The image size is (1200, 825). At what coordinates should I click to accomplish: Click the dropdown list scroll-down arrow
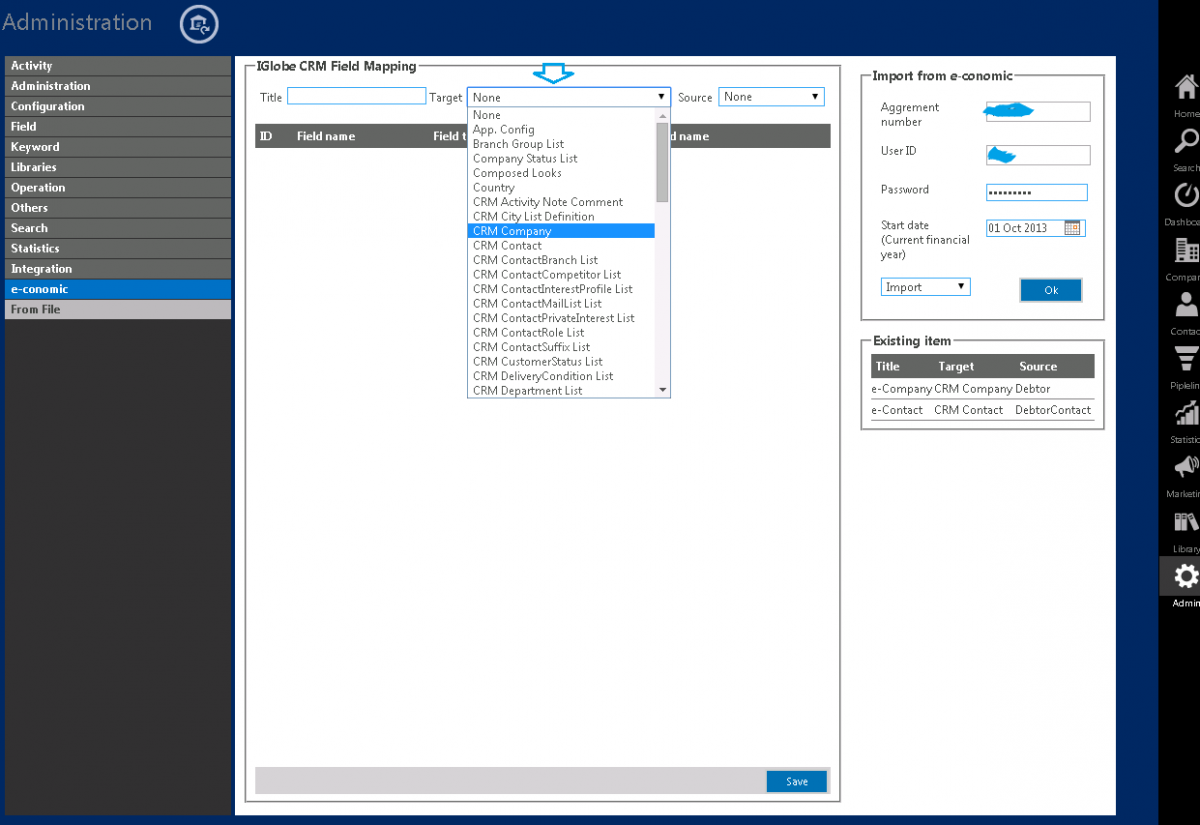click(x=662, y=390)
